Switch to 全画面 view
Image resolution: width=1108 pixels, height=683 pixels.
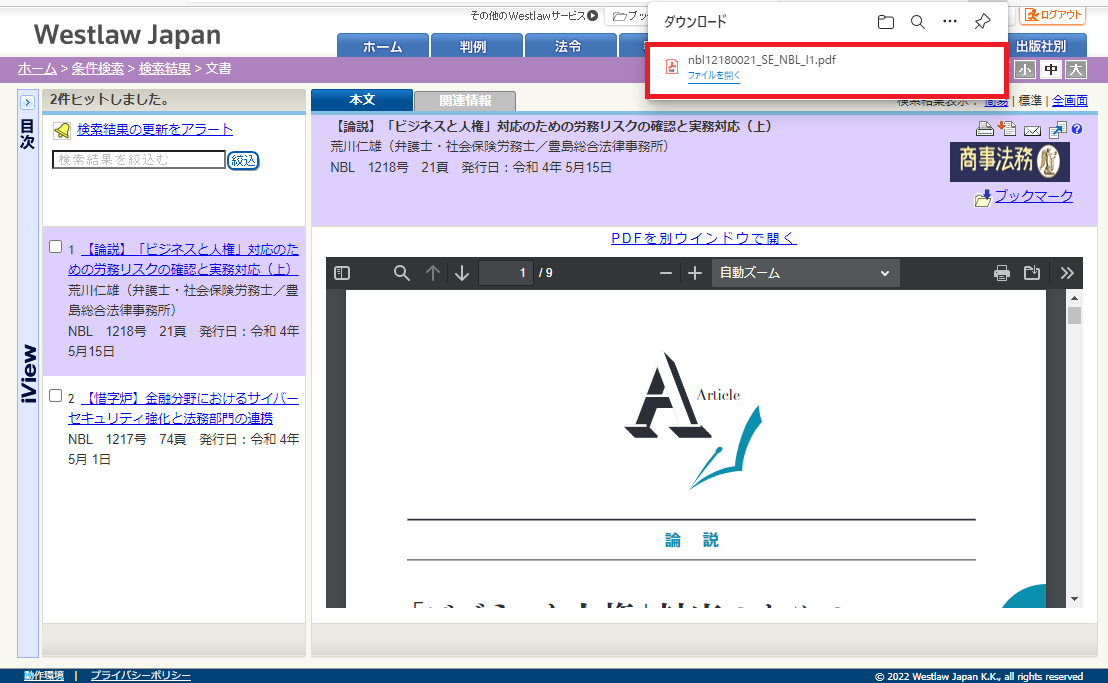tap(1070, 101)
